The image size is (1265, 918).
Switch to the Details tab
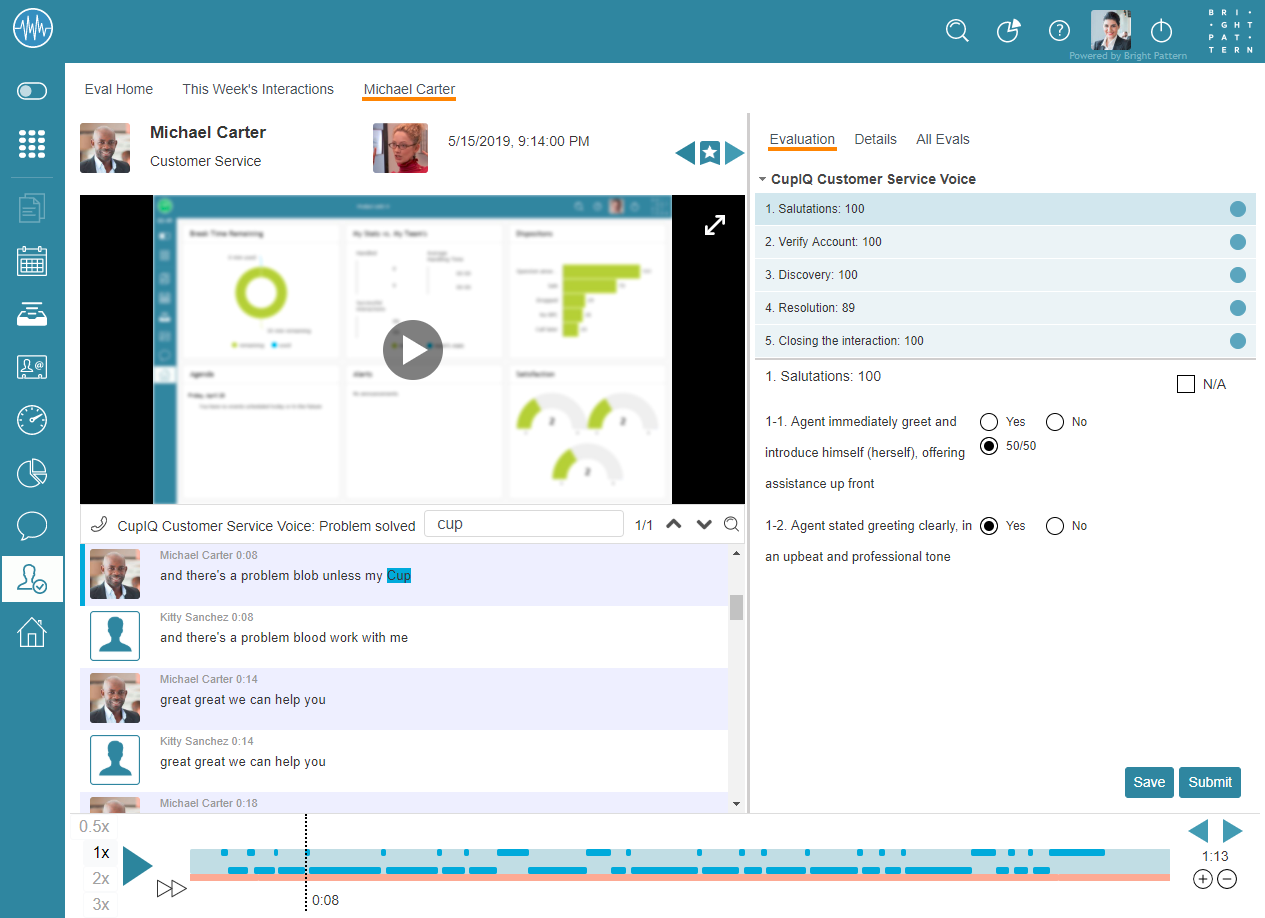(875, 139)
